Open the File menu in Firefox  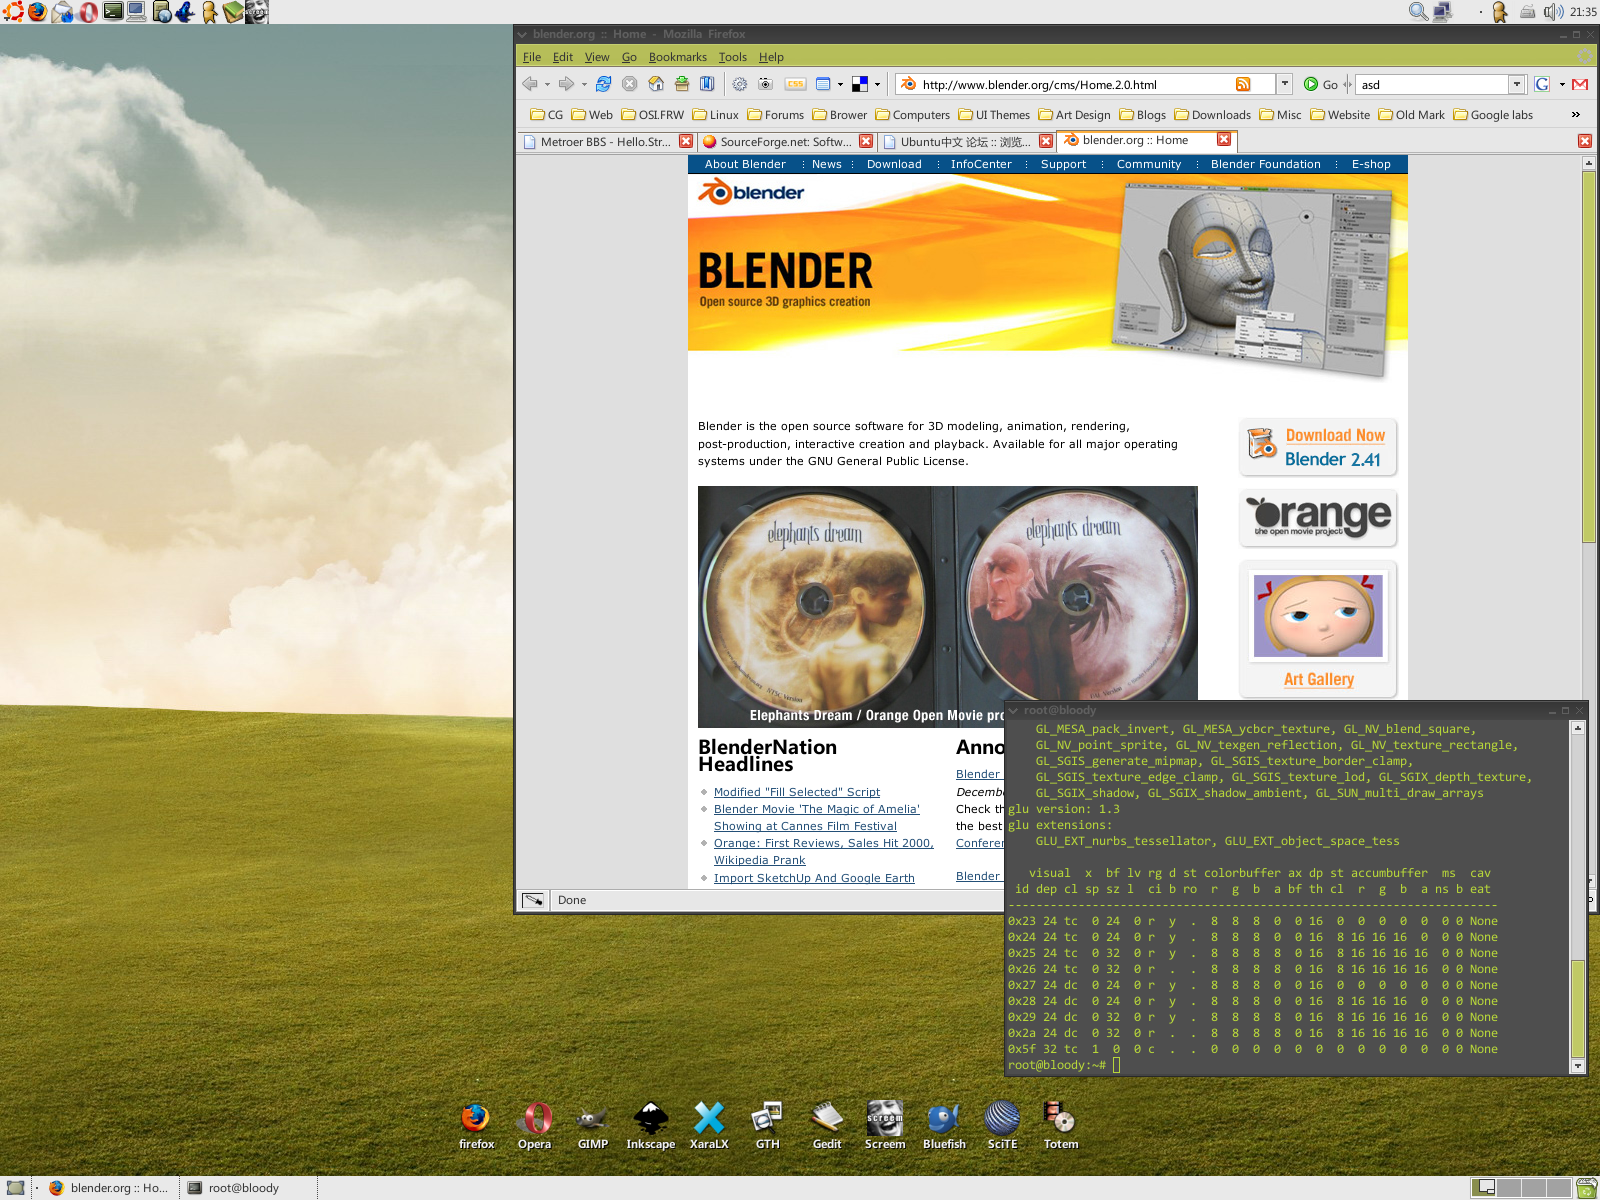coord(532,57)
